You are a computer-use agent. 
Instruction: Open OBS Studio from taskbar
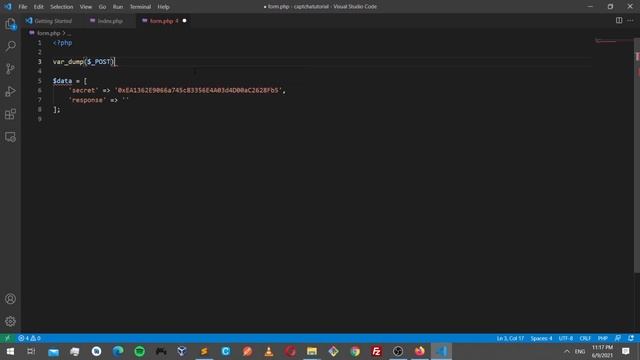(398, 351)
